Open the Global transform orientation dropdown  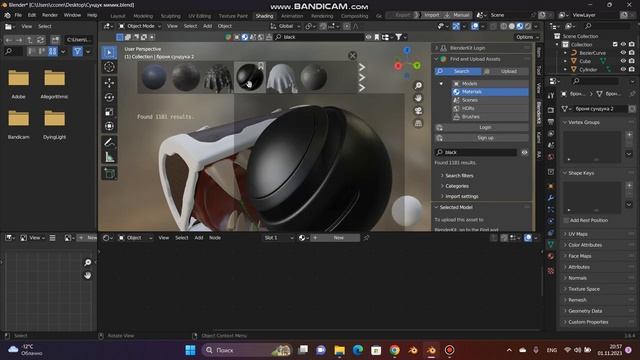click(285, 26)
